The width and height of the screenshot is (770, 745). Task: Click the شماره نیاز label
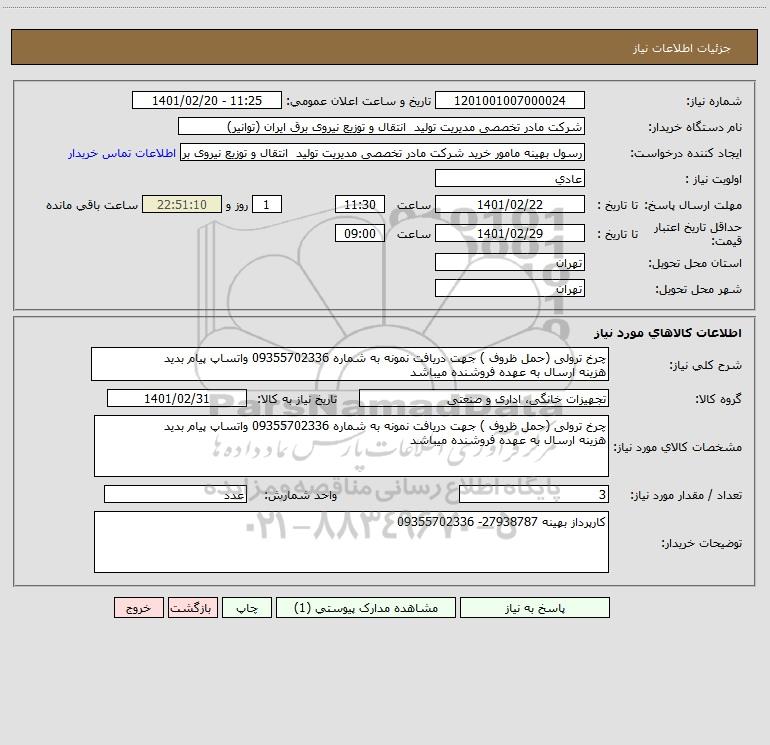click(714, 102)
